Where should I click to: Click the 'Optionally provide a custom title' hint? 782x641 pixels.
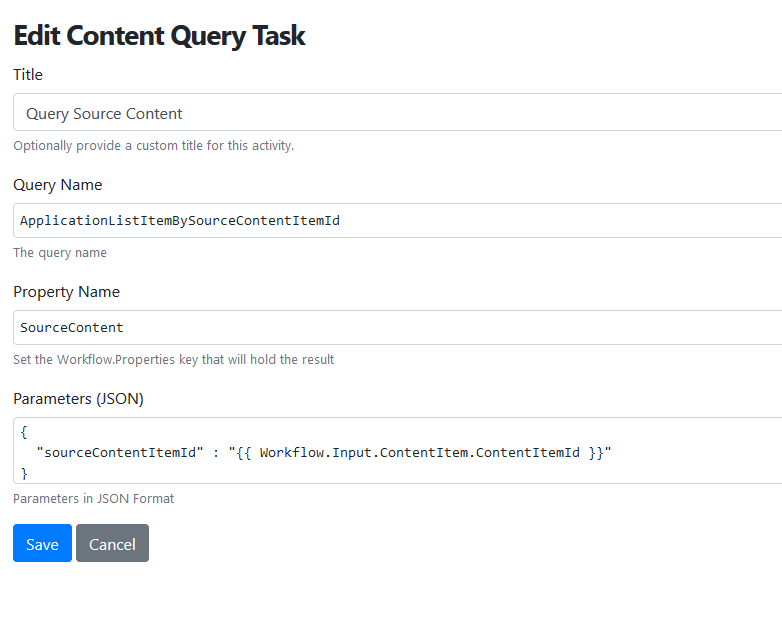pos(154,146)
